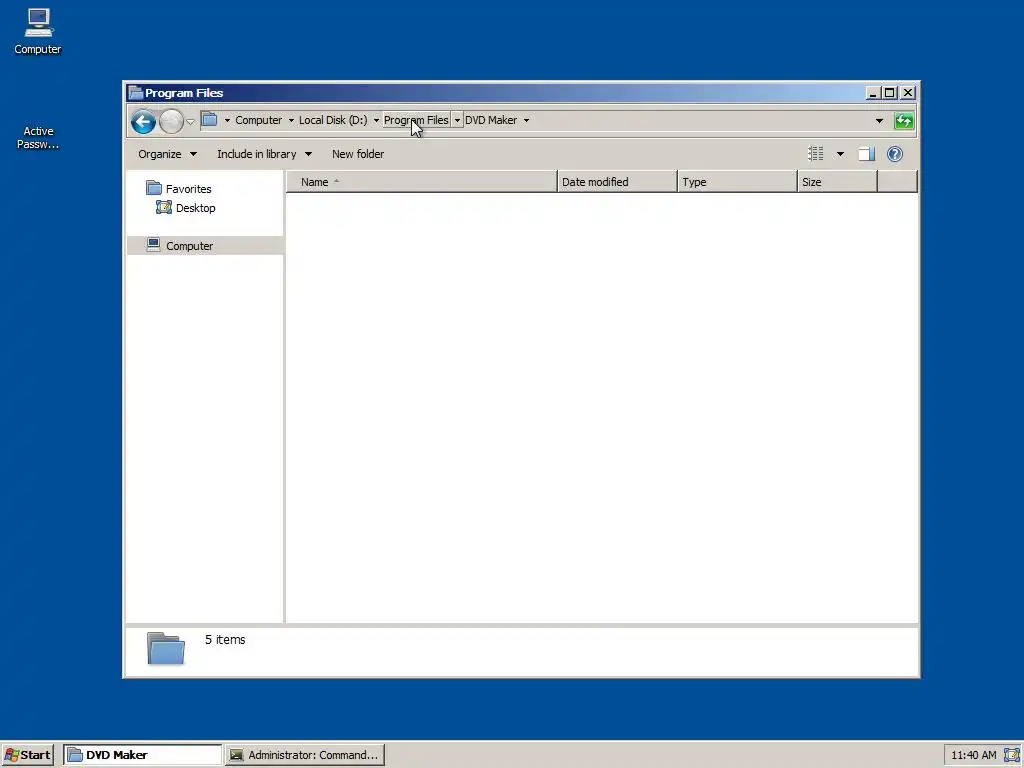Expand the root arrow before Computer breadcrumb
Image resolution: width=1024 pixels, height=768 pixels.
[x=227, y=120]
